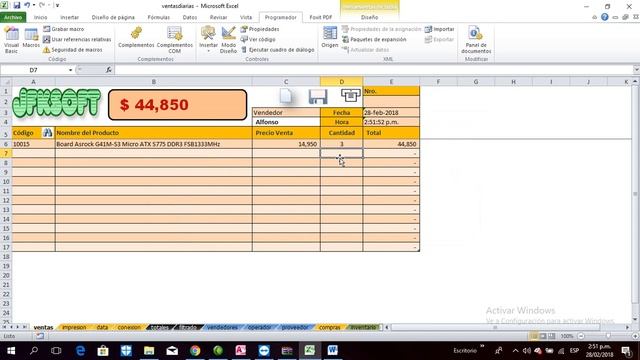Screen dimensions: 640x360
Task: Click the Zoom level 100% button
Action: pyautogui.click(x=567, y=336)
